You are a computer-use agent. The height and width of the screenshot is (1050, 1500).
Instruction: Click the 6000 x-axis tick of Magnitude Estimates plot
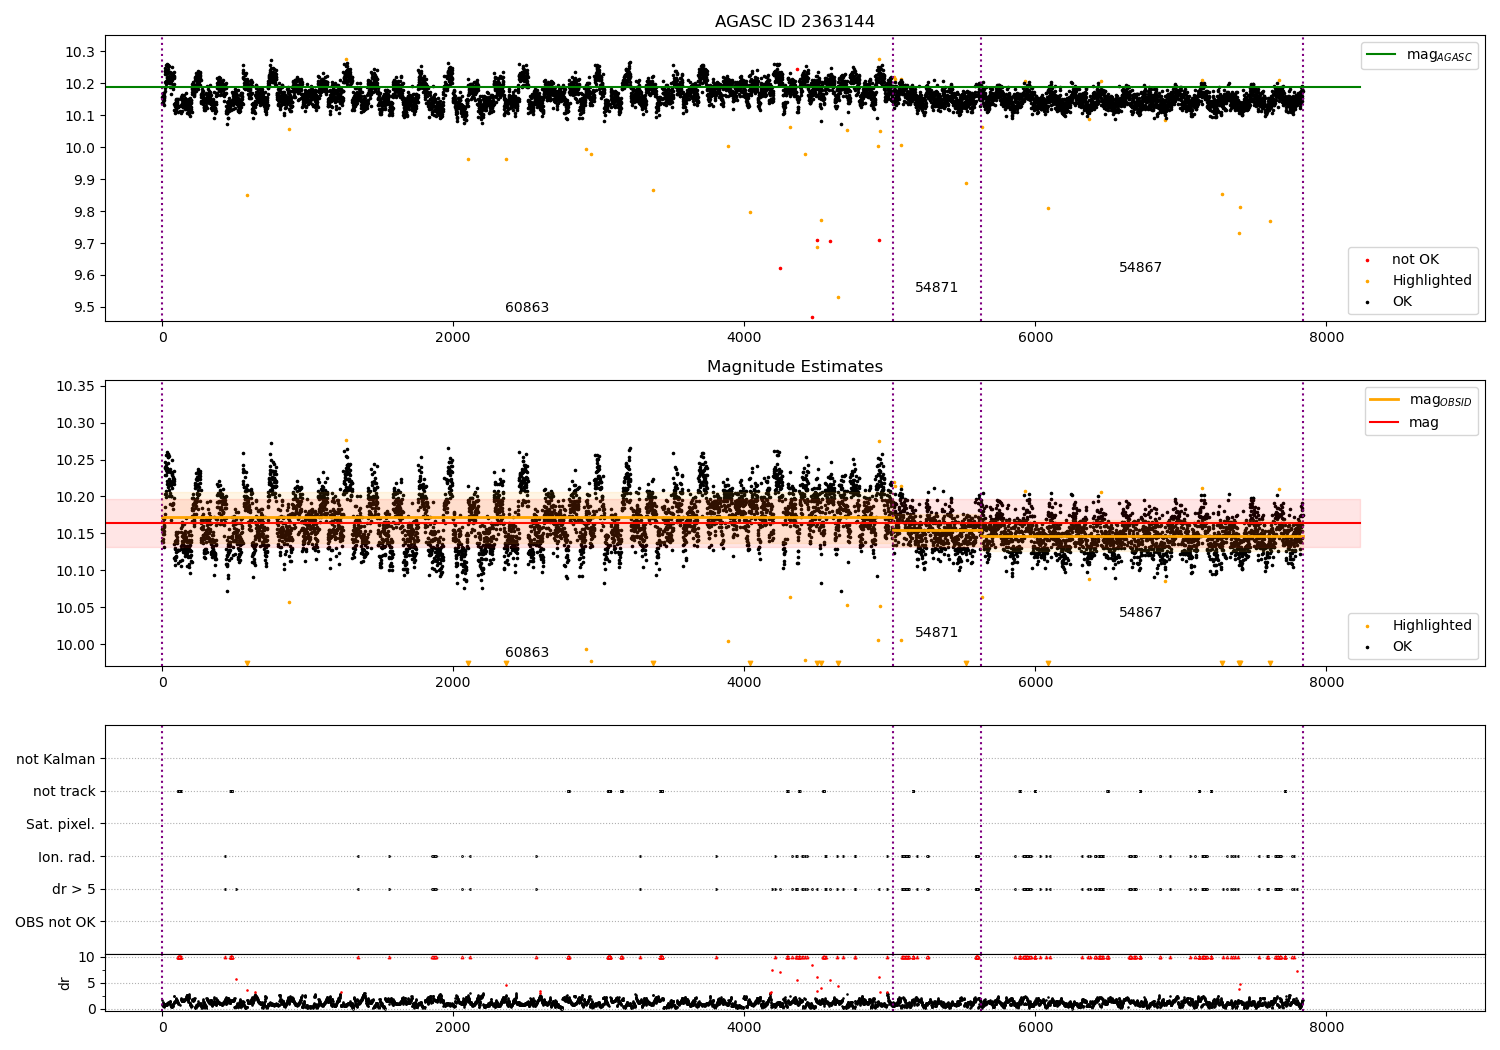coord(1035,682)
